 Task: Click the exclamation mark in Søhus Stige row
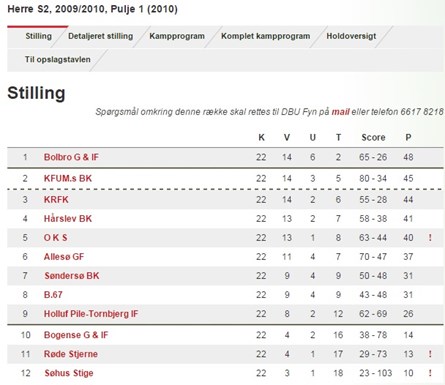[430, 373]
